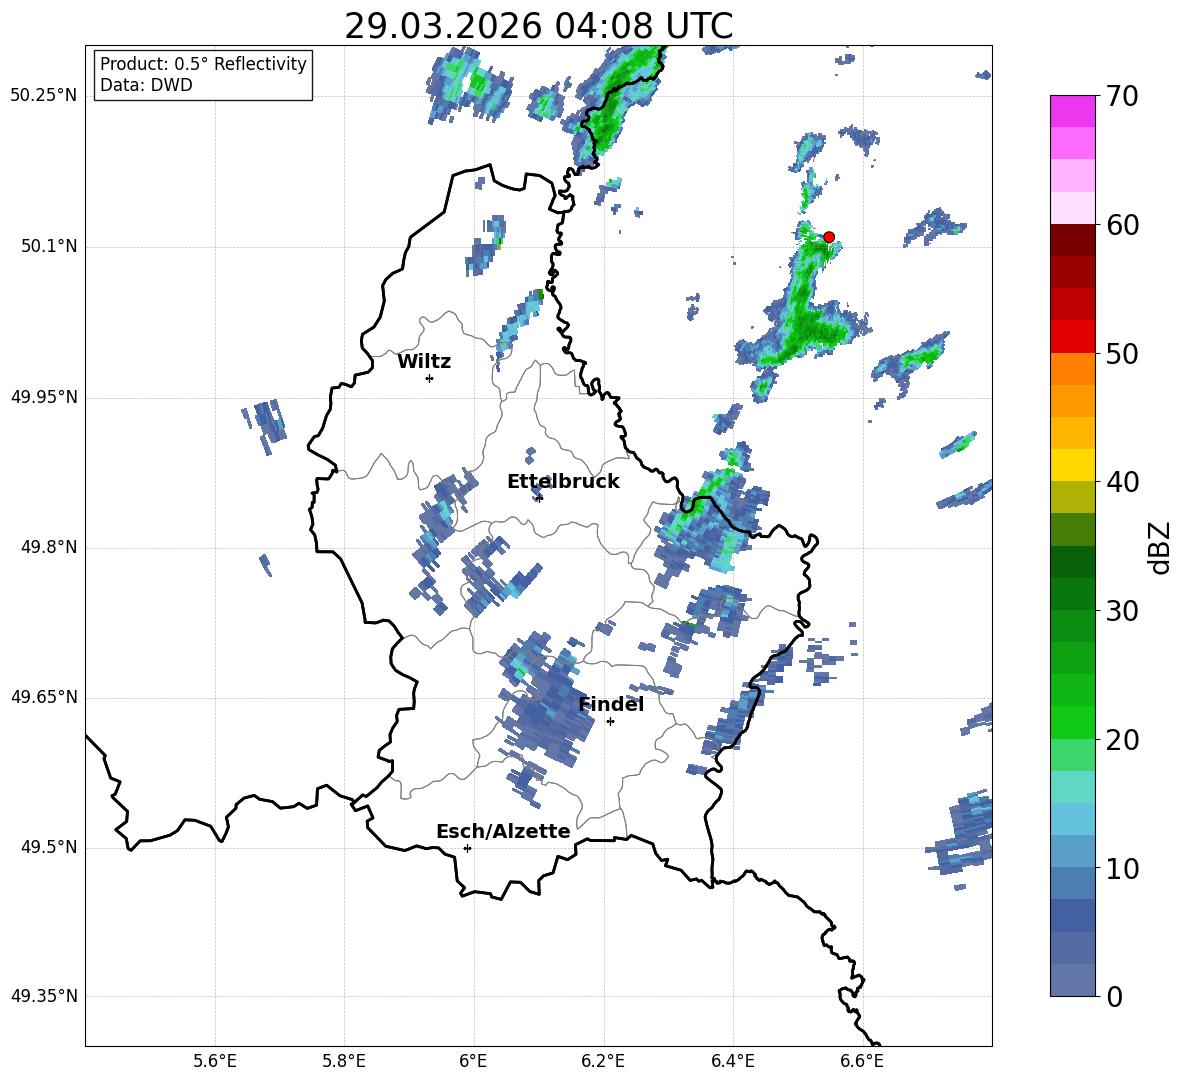Click the 'Product: 0.5° Reflectivity' text
The width and height of the screenshot is (1184, 1081).
pyautogui.click(x=203, y=63)
